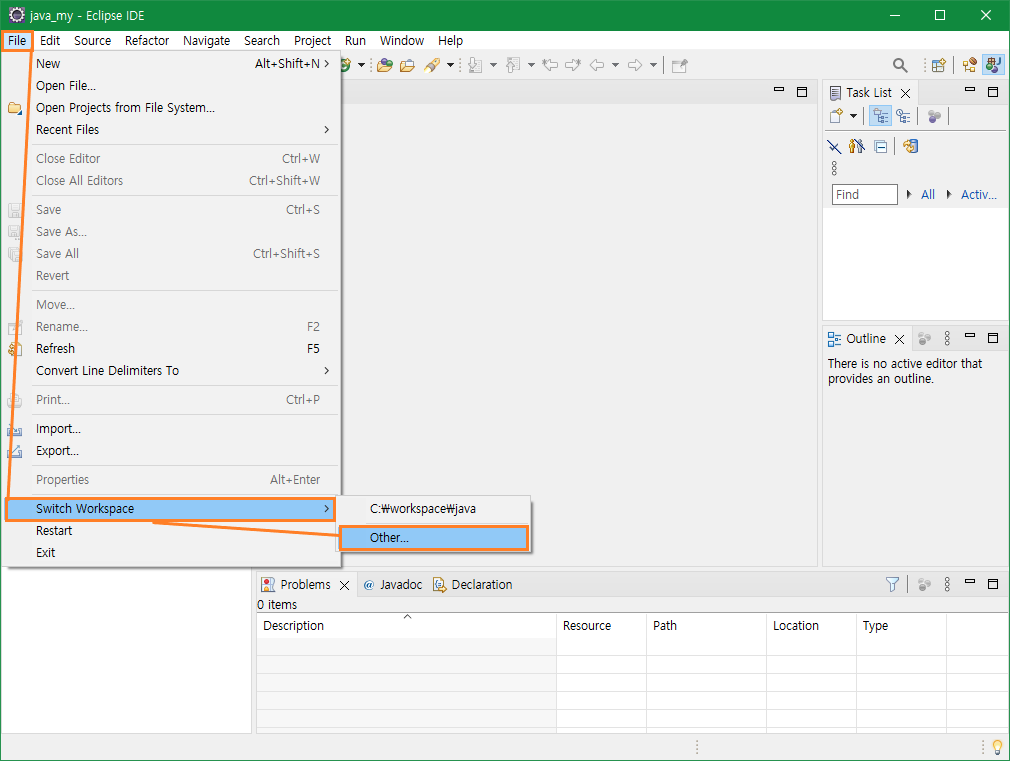
Task: Click the Search pen/flashlight toolbar icon
Action: pyautogui.click(x=432, y=65)
